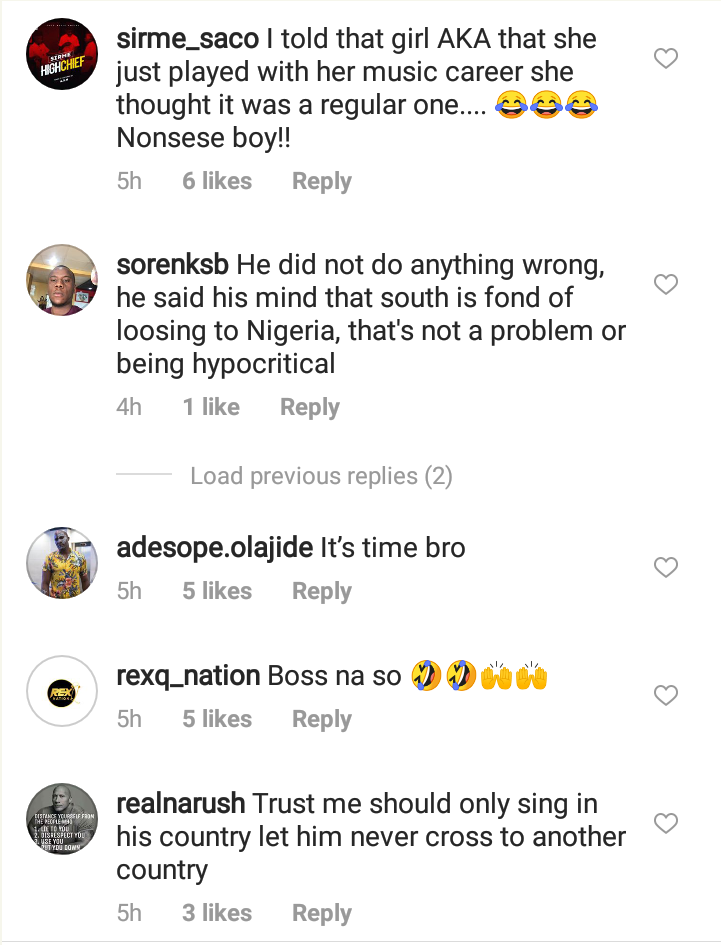Expand Load previous replies (2)
Viewport: 721px width, 945px height.
click(x=321, y=476)
